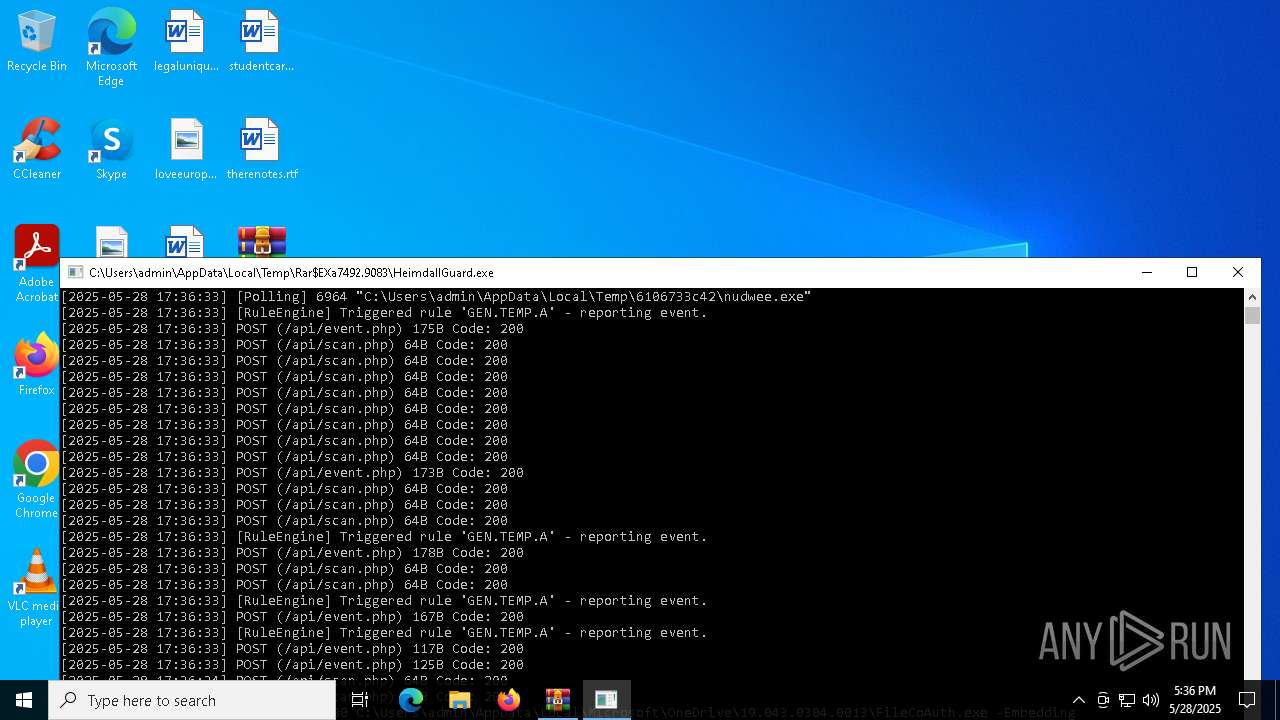
Task: Open the notification center
Action: pos(1247,700)
